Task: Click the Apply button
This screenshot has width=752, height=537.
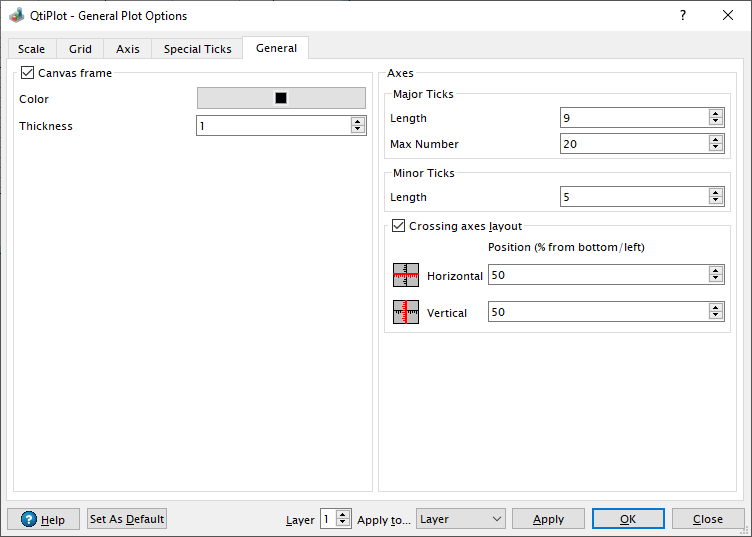Action: [x=548, y=519]
